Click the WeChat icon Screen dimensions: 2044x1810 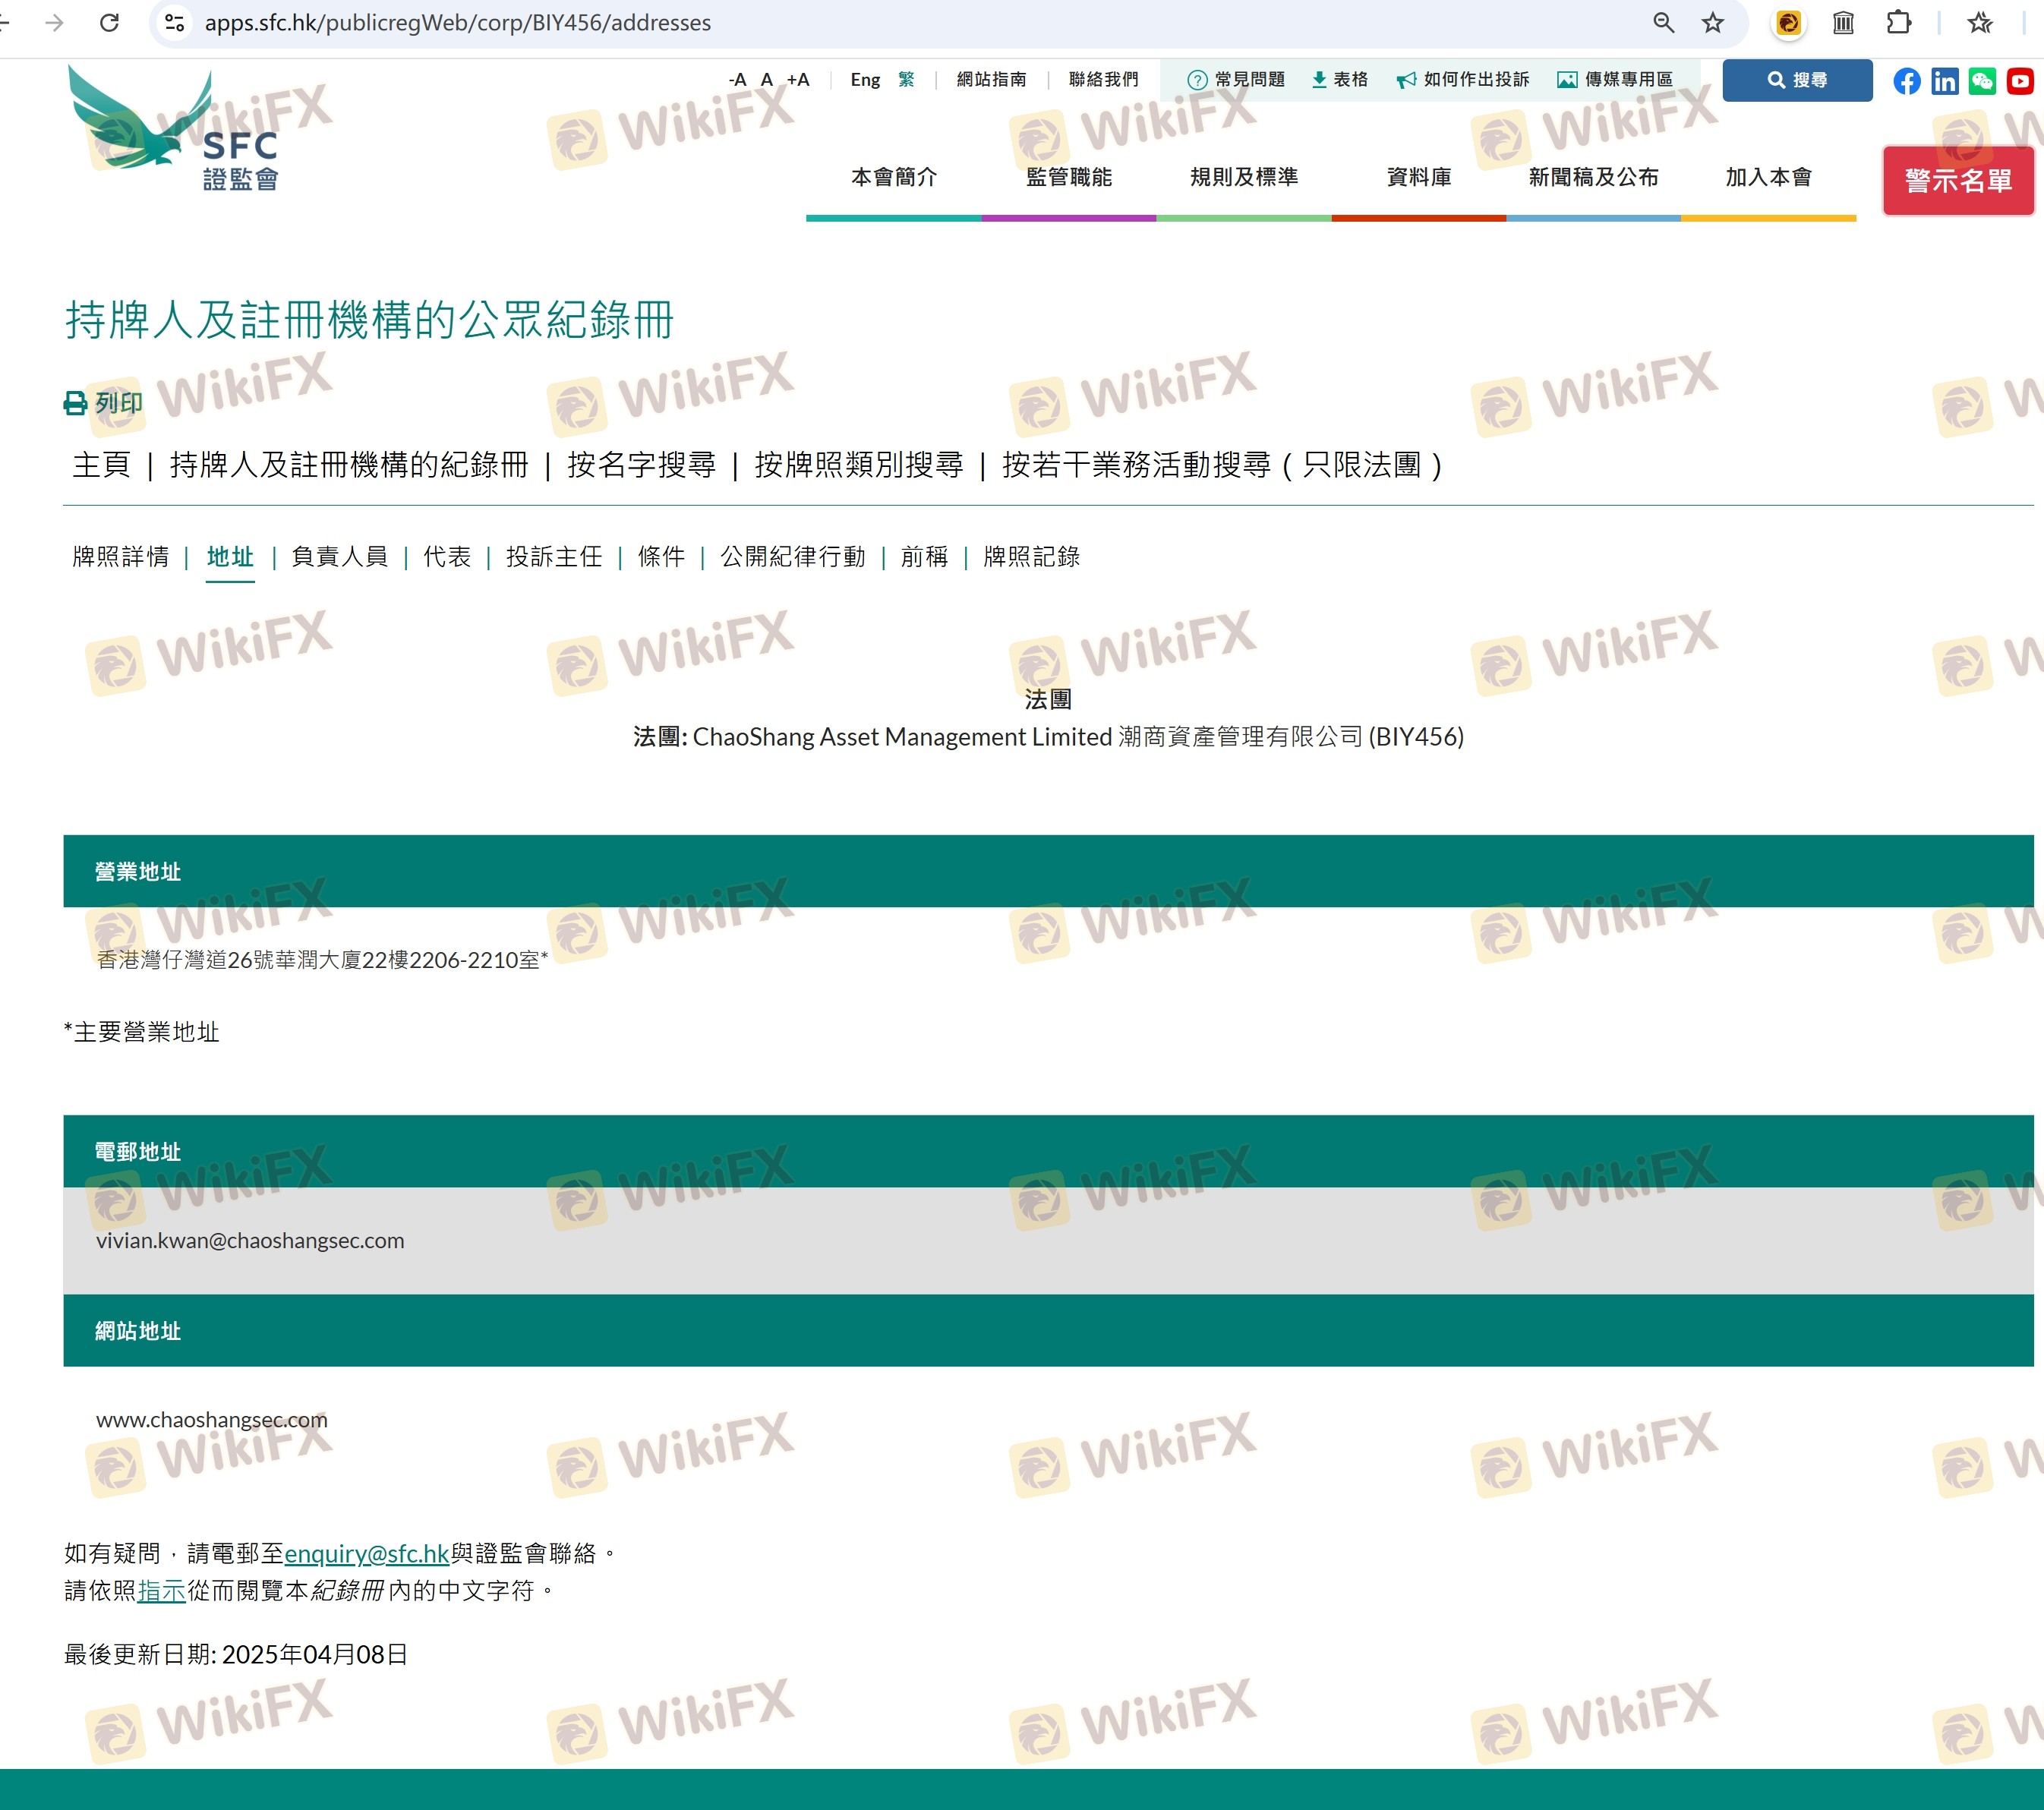(1981, 81)
